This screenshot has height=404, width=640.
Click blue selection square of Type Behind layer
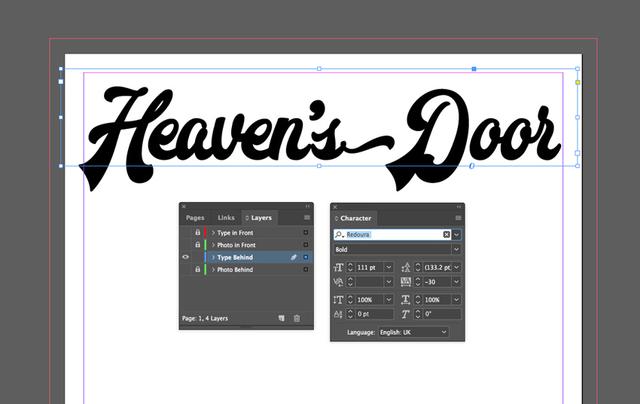[306, 257]
